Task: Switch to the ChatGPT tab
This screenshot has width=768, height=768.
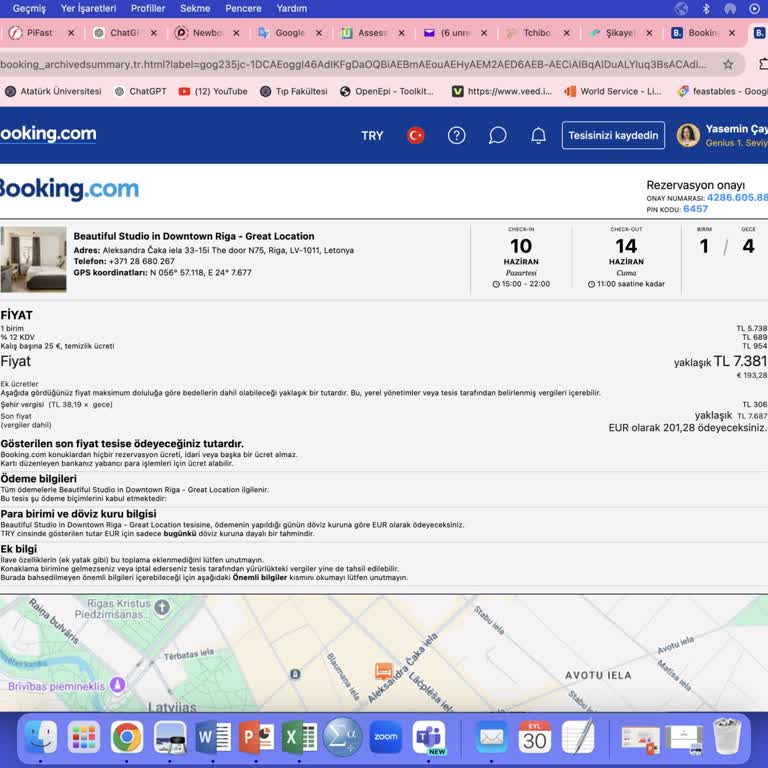Action: coord(124,33)
